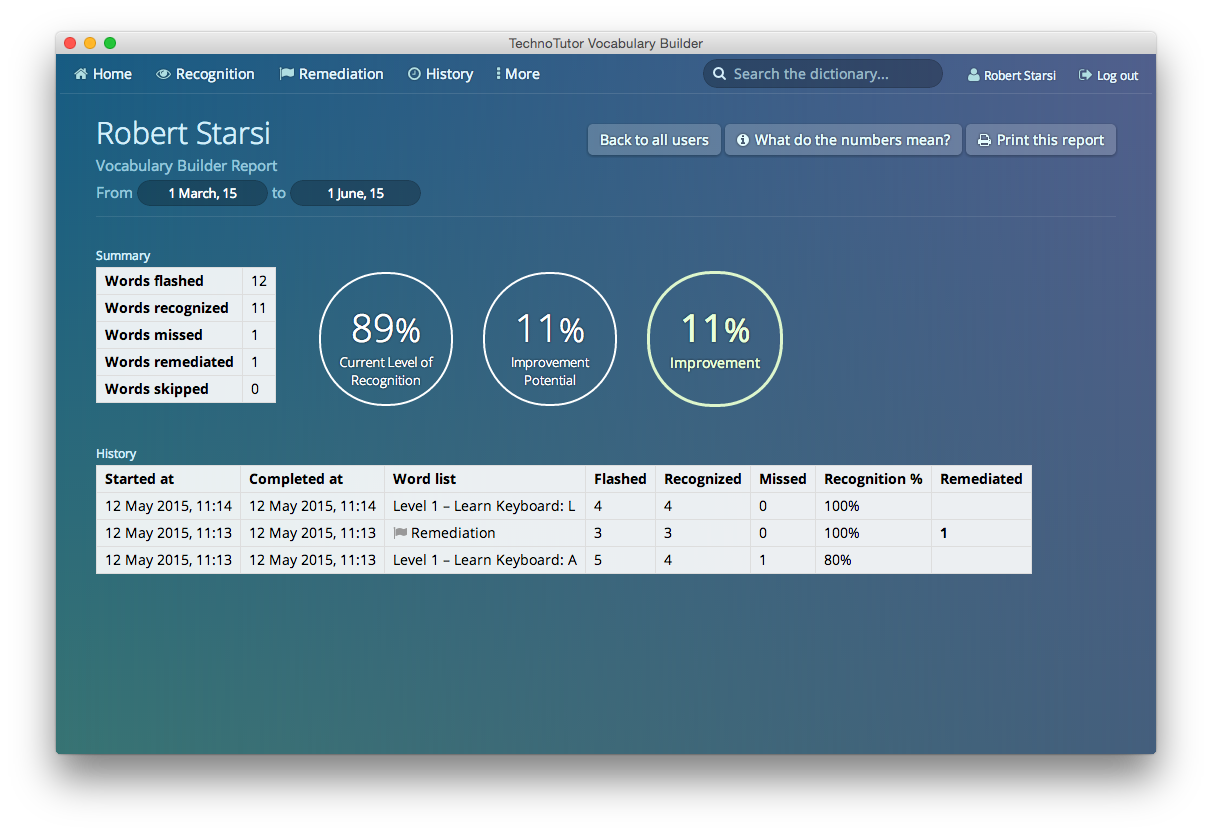Select the 11% Improvement circle indicator
1212x834 pixels.
(714, 339)
